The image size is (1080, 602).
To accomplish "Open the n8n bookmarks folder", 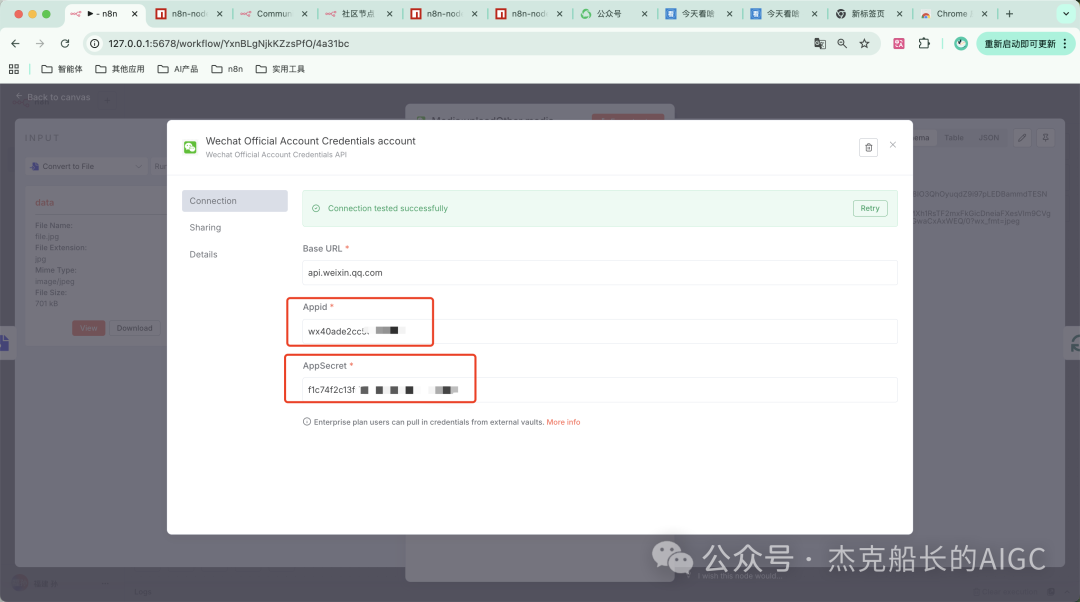I will [x=227, y=69].
